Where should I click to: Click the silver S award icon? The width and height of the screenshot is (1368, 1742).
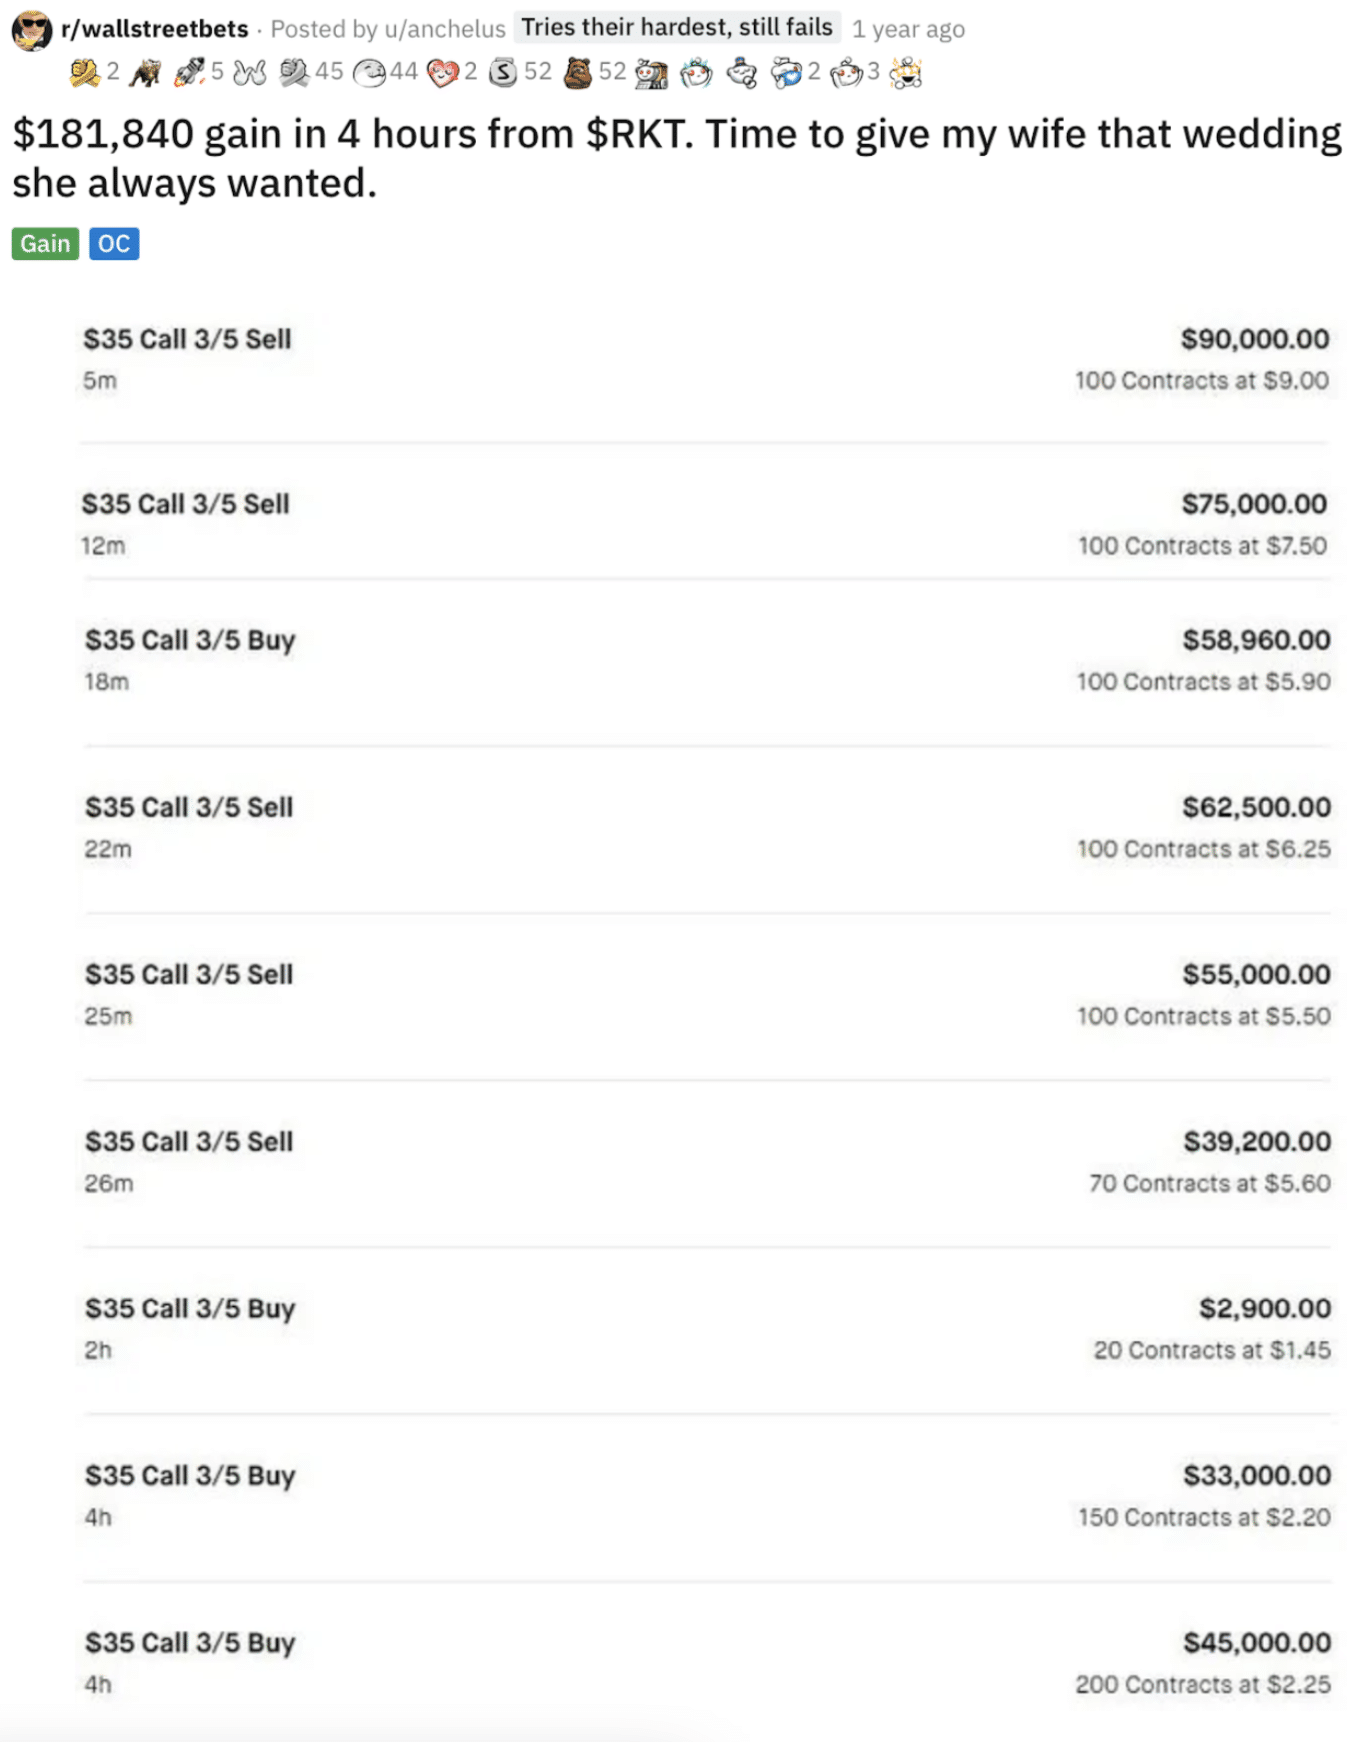coord(503,72)
